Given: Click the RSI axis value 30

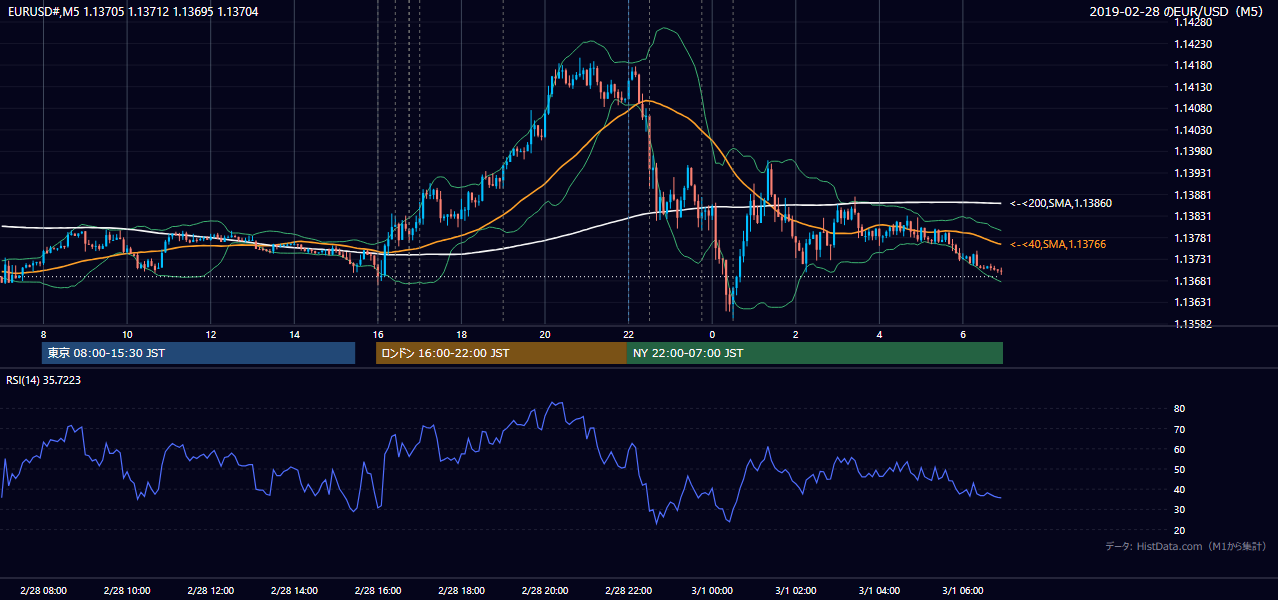Looking at the screenshot, I should (1179, 510).
